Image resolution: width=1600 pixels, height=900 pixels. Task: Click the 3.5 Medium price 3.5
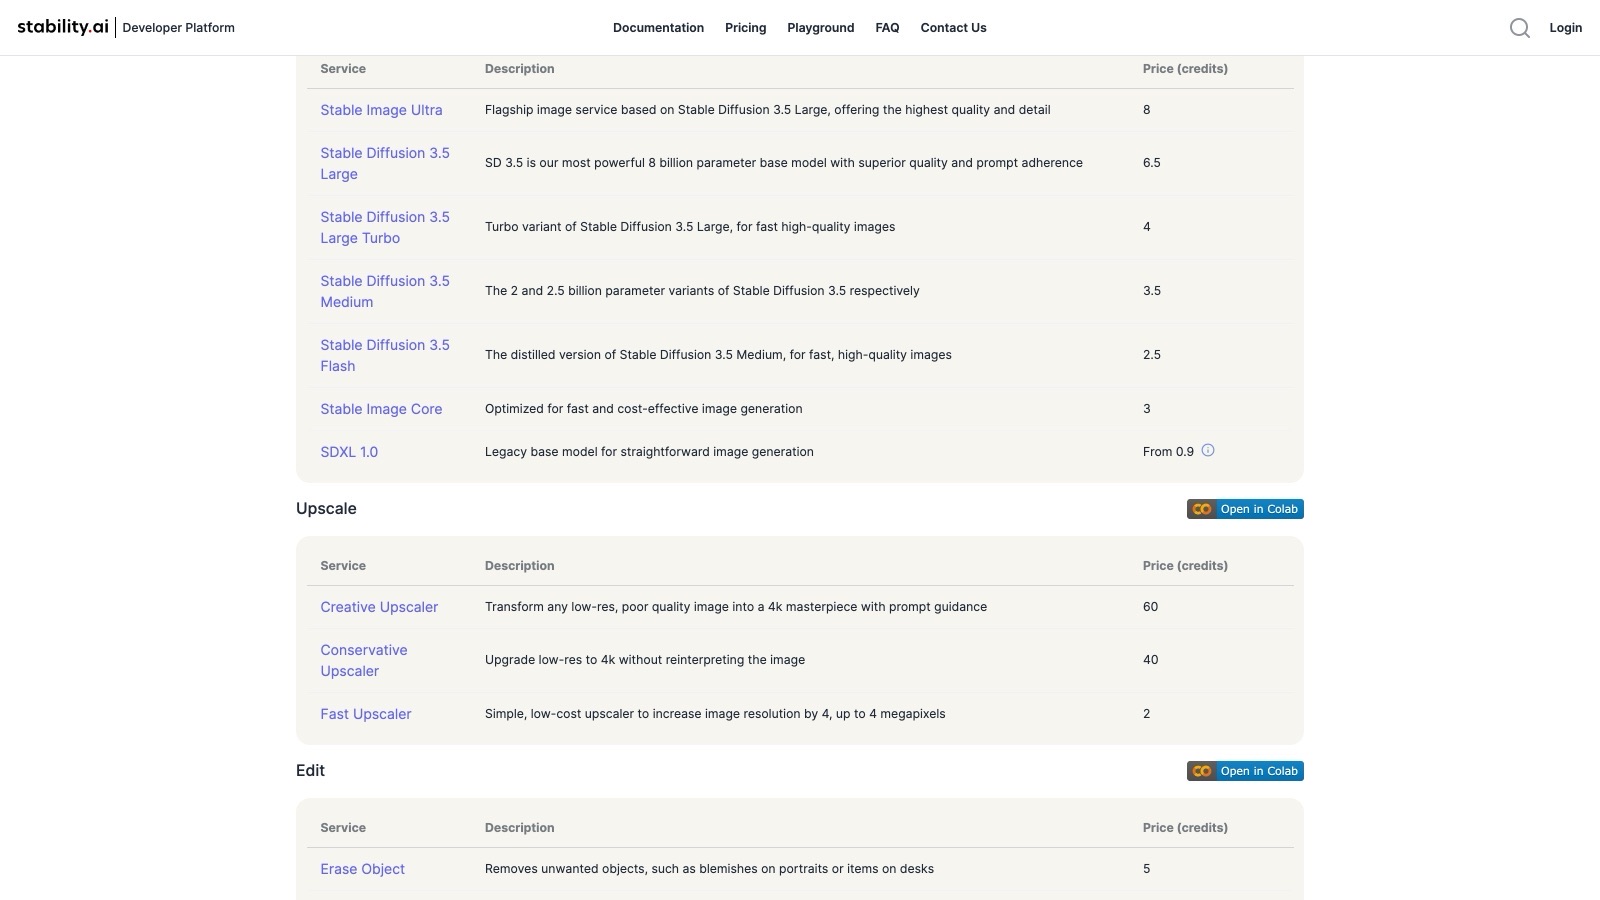point(1152,291)
